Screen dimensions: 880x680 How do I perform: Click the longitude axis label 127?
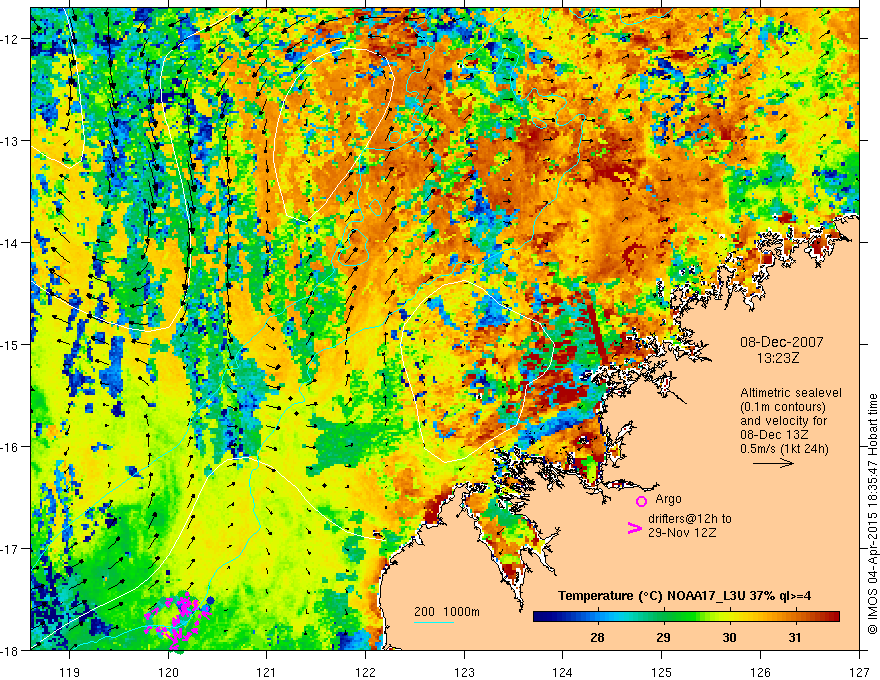click(x=859, y=673)
